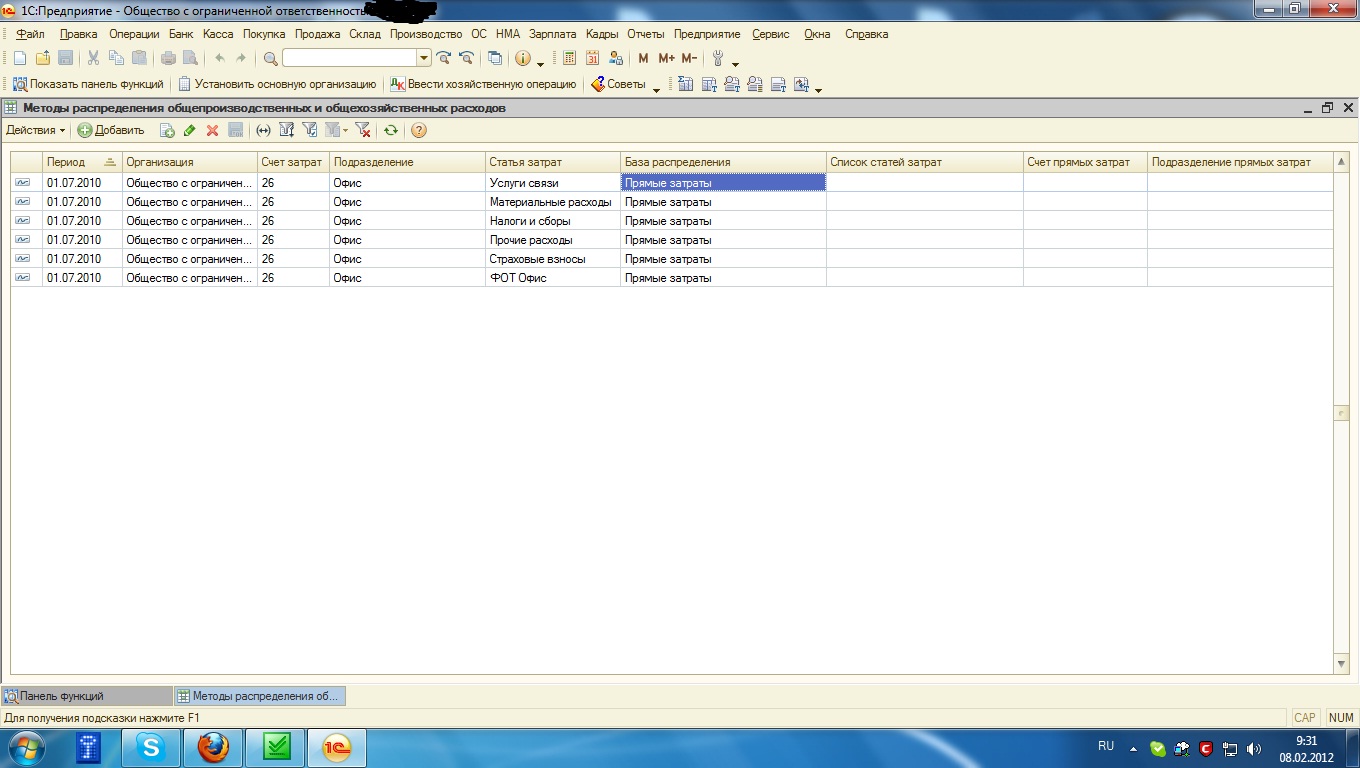Click Установить основную организацию button
This screenshot has height=768, width=1360.
277,85
